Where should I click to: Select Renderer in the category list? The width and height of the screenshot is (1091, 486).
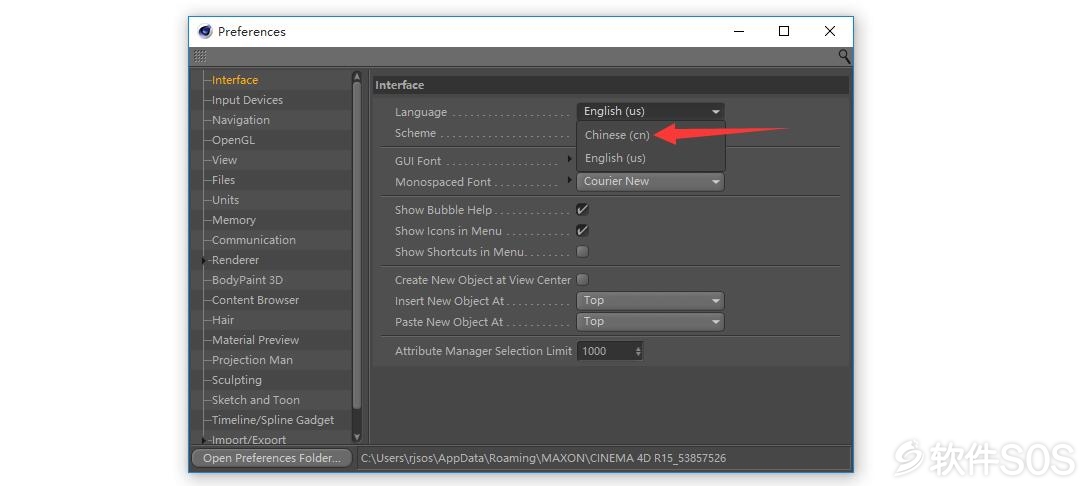pos(235,260)
